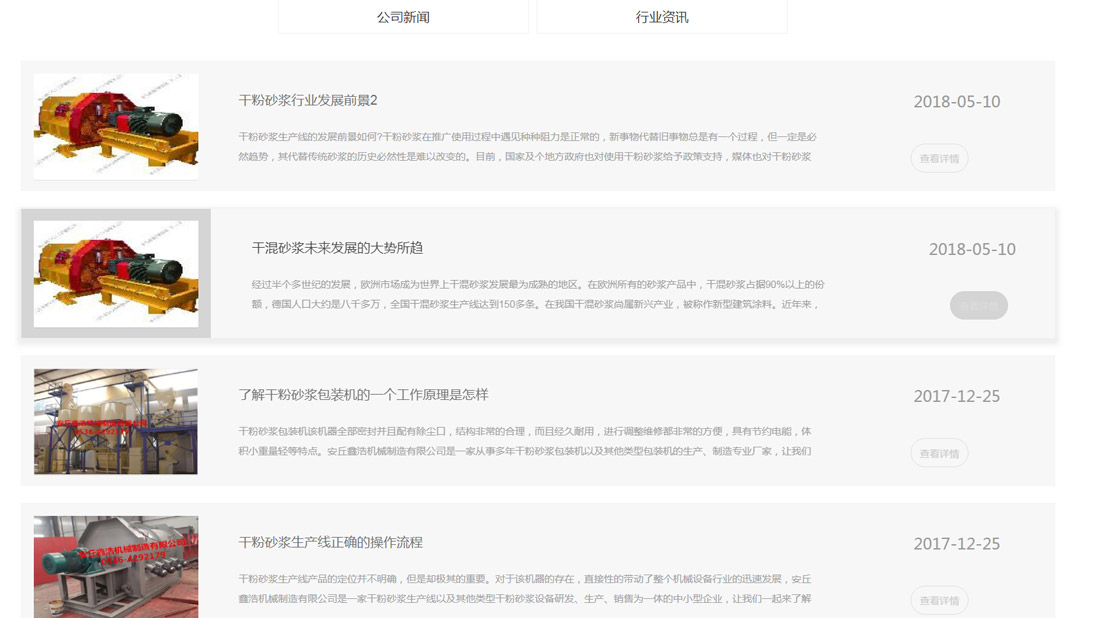Click 查看详情 for 干粉砂浆行业发展前景2

click(938, 158)
